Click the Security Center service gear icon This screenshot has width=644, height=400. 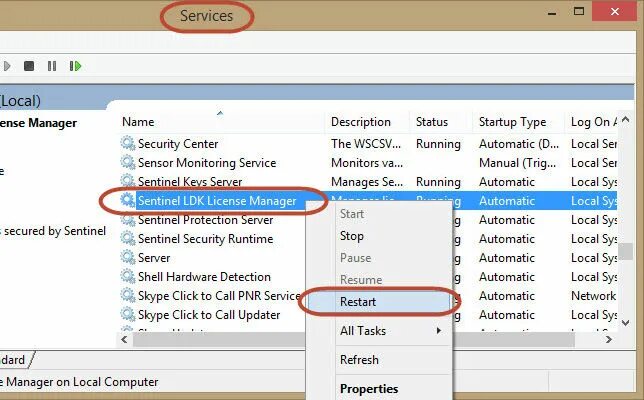128,144
